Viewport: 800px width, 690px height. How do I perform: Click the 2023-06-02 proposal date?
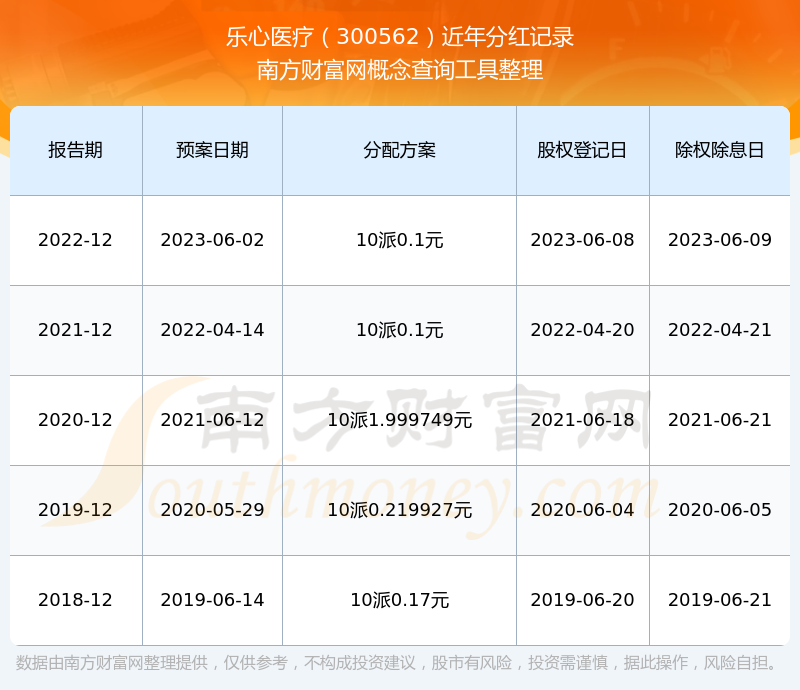pyautogui.click(x=212, y=240)
